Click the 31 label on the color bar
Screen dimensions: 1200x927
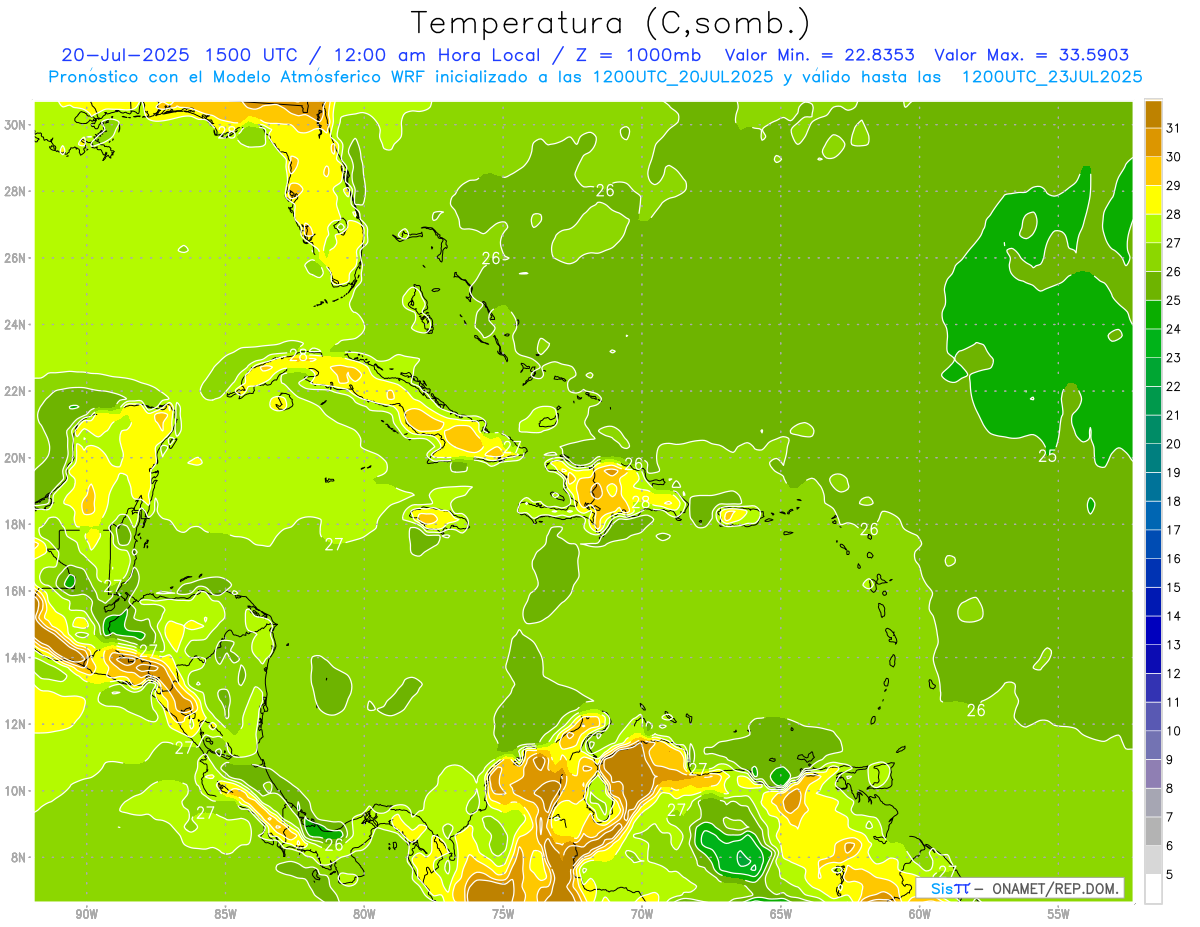coord(1173,128)
